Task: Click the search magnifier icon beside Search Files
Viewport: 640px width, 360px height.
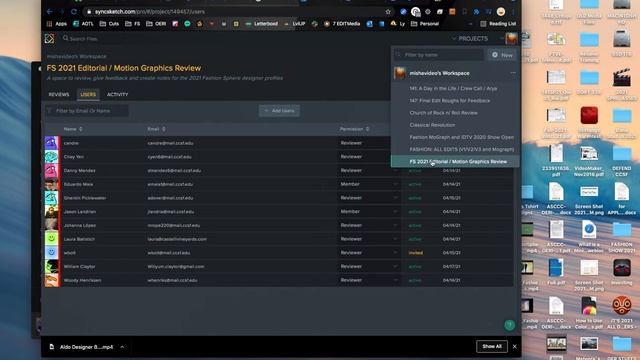Action: tap(65, 38)
